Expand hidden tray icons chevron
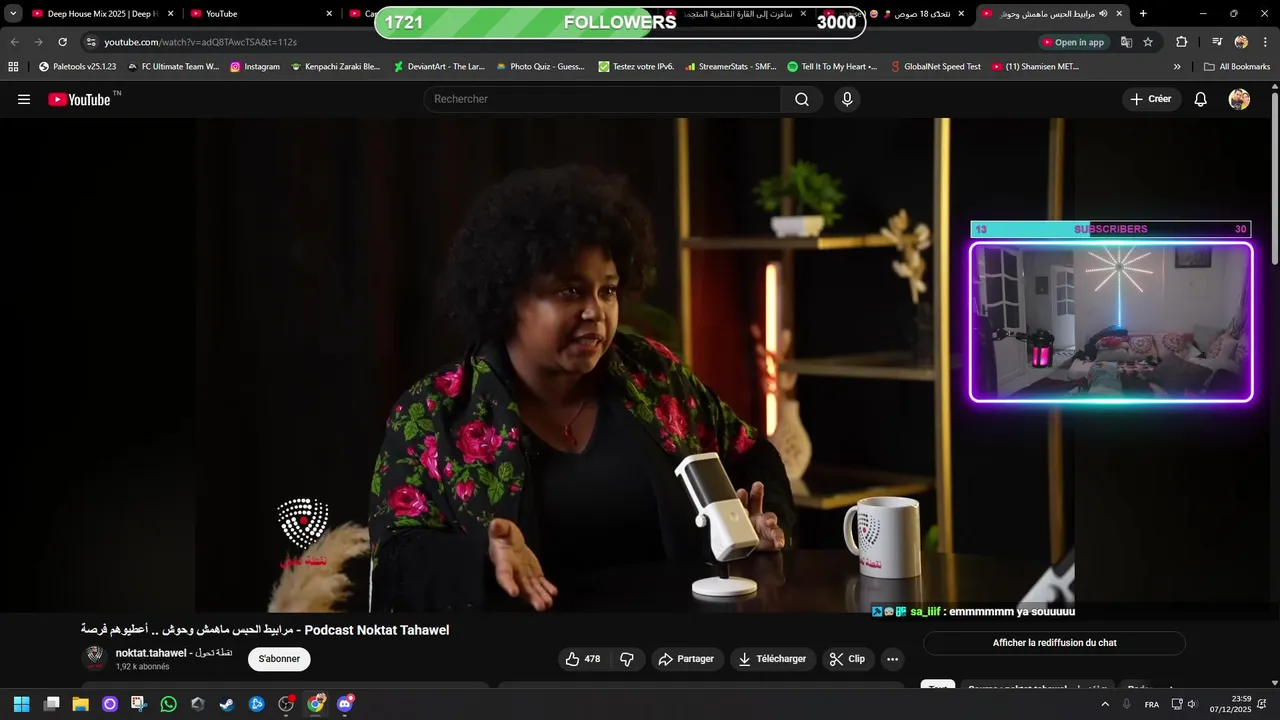Screen dimensions: 1280x720 click(x=1105, y=704)
